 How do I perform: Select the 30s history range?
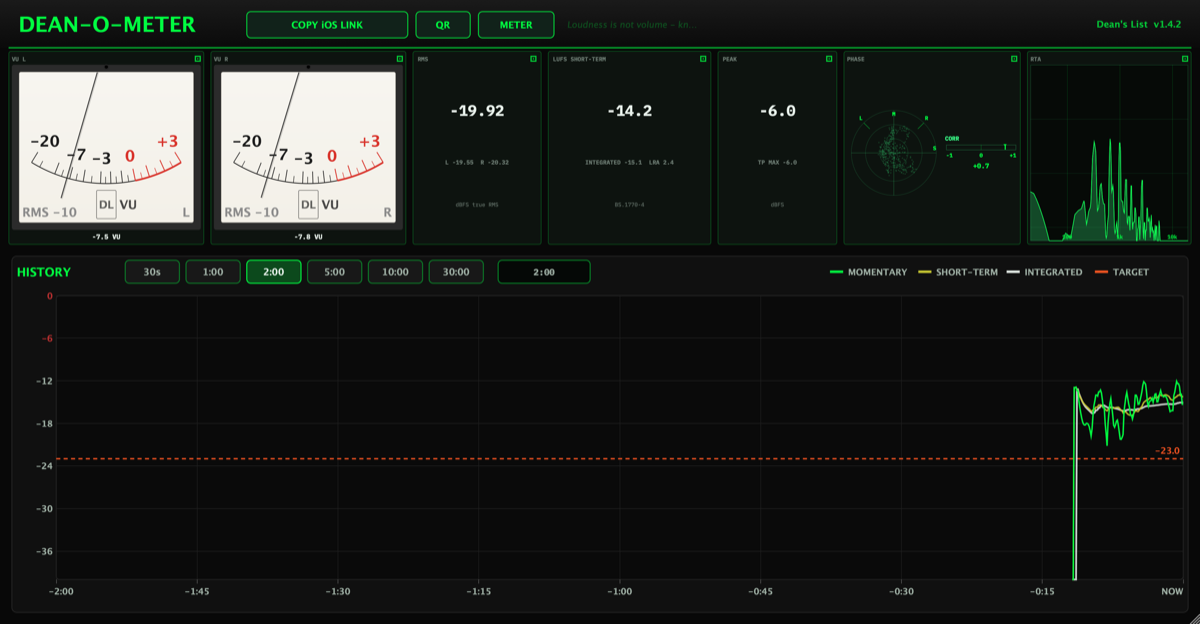152,272
